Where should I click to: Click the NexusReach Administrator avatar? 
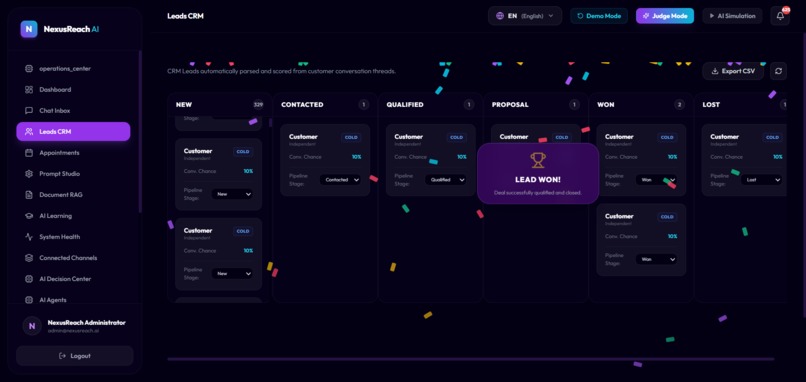pyautogui.click(x=32, y=326)
